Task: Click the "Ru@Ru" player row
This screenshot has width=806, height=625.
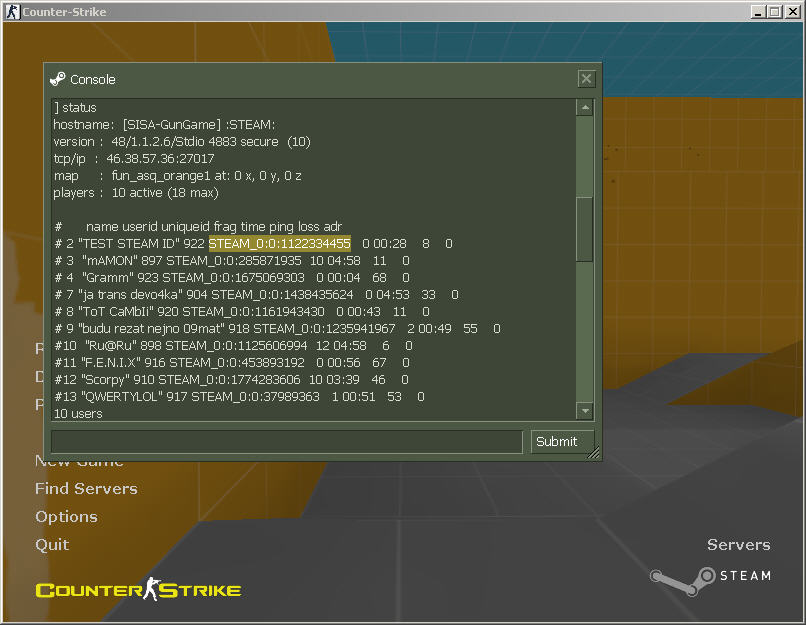Action: tap(233, 345)
